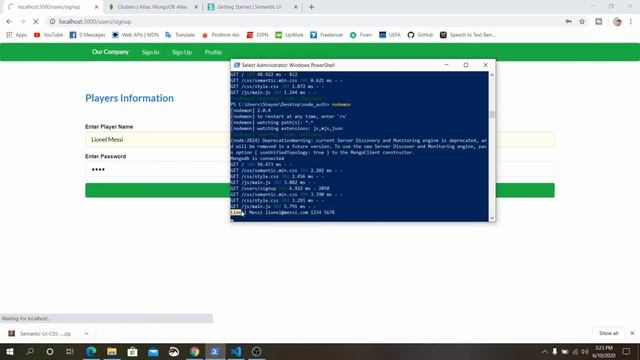Open the saved password key icon
Screen dimensions: 640x360
(x=568, y=22)
